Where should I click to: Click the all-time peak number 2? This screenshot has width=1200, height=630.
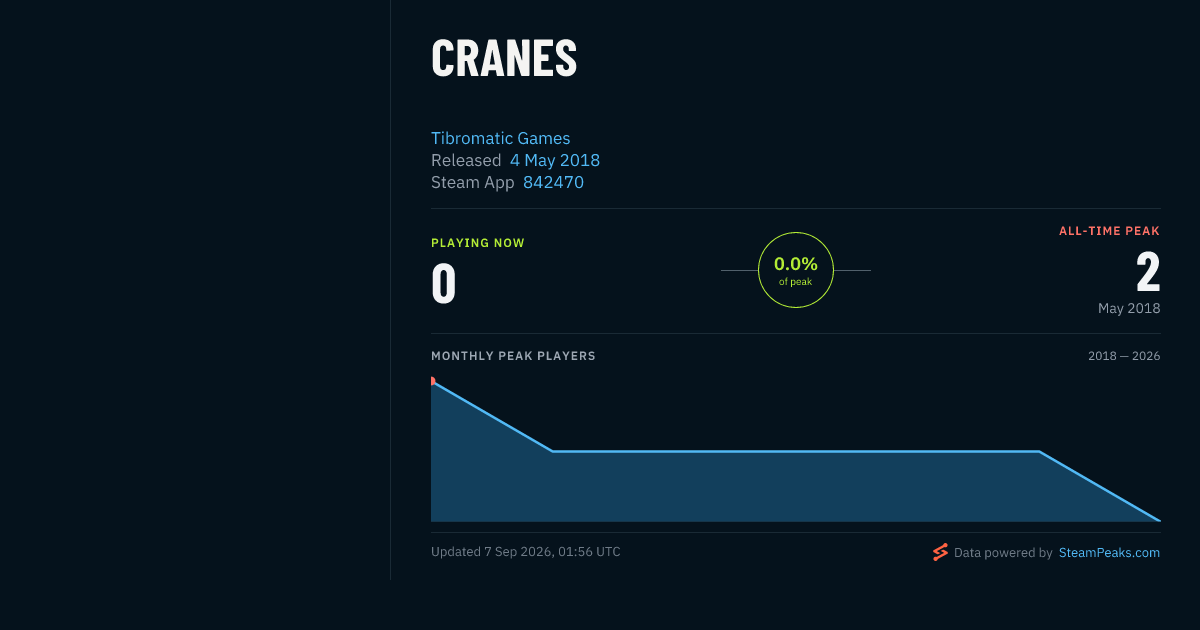[1148, 272]
